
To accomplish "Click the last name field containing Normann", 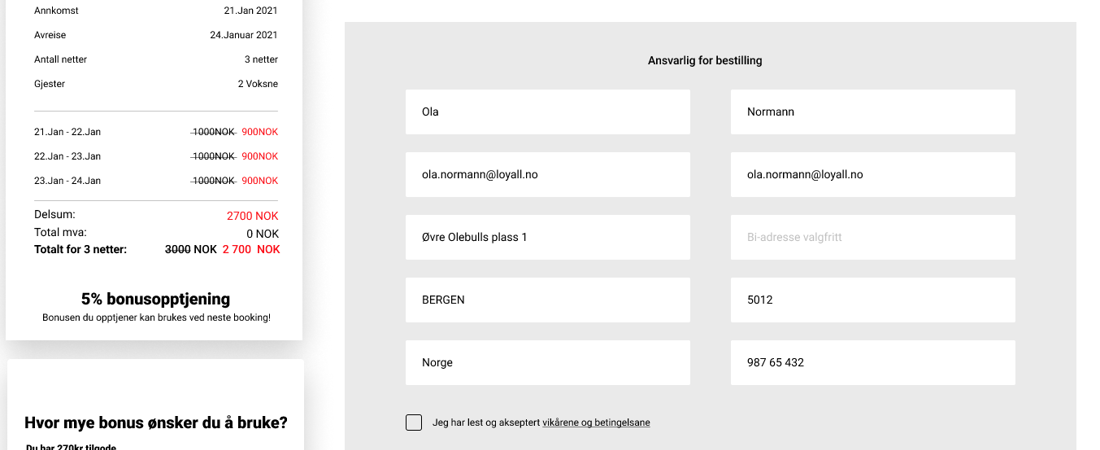I will tap(872, 112).
